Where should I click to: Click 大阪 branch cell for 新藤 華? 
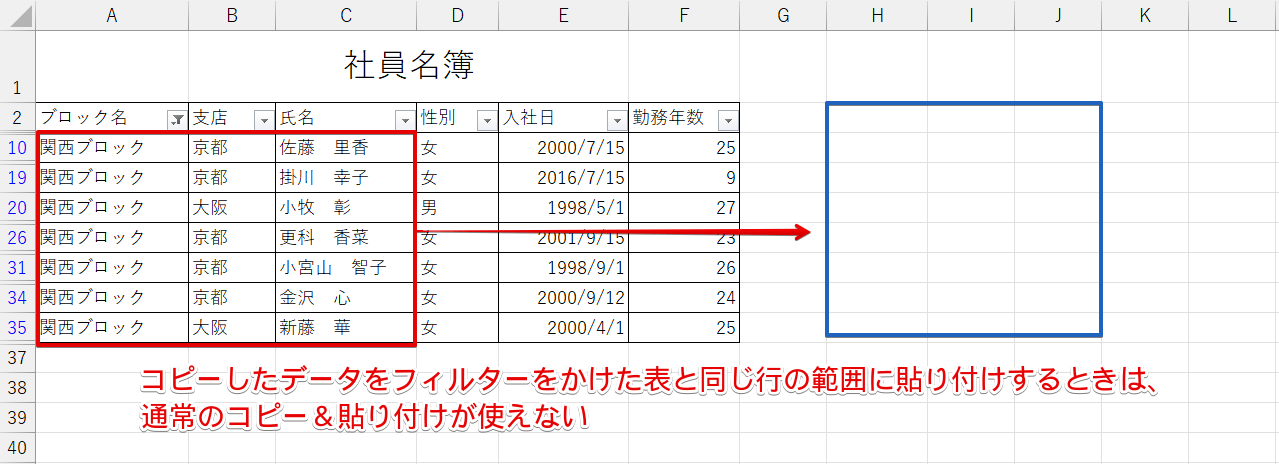pos(232,327)
